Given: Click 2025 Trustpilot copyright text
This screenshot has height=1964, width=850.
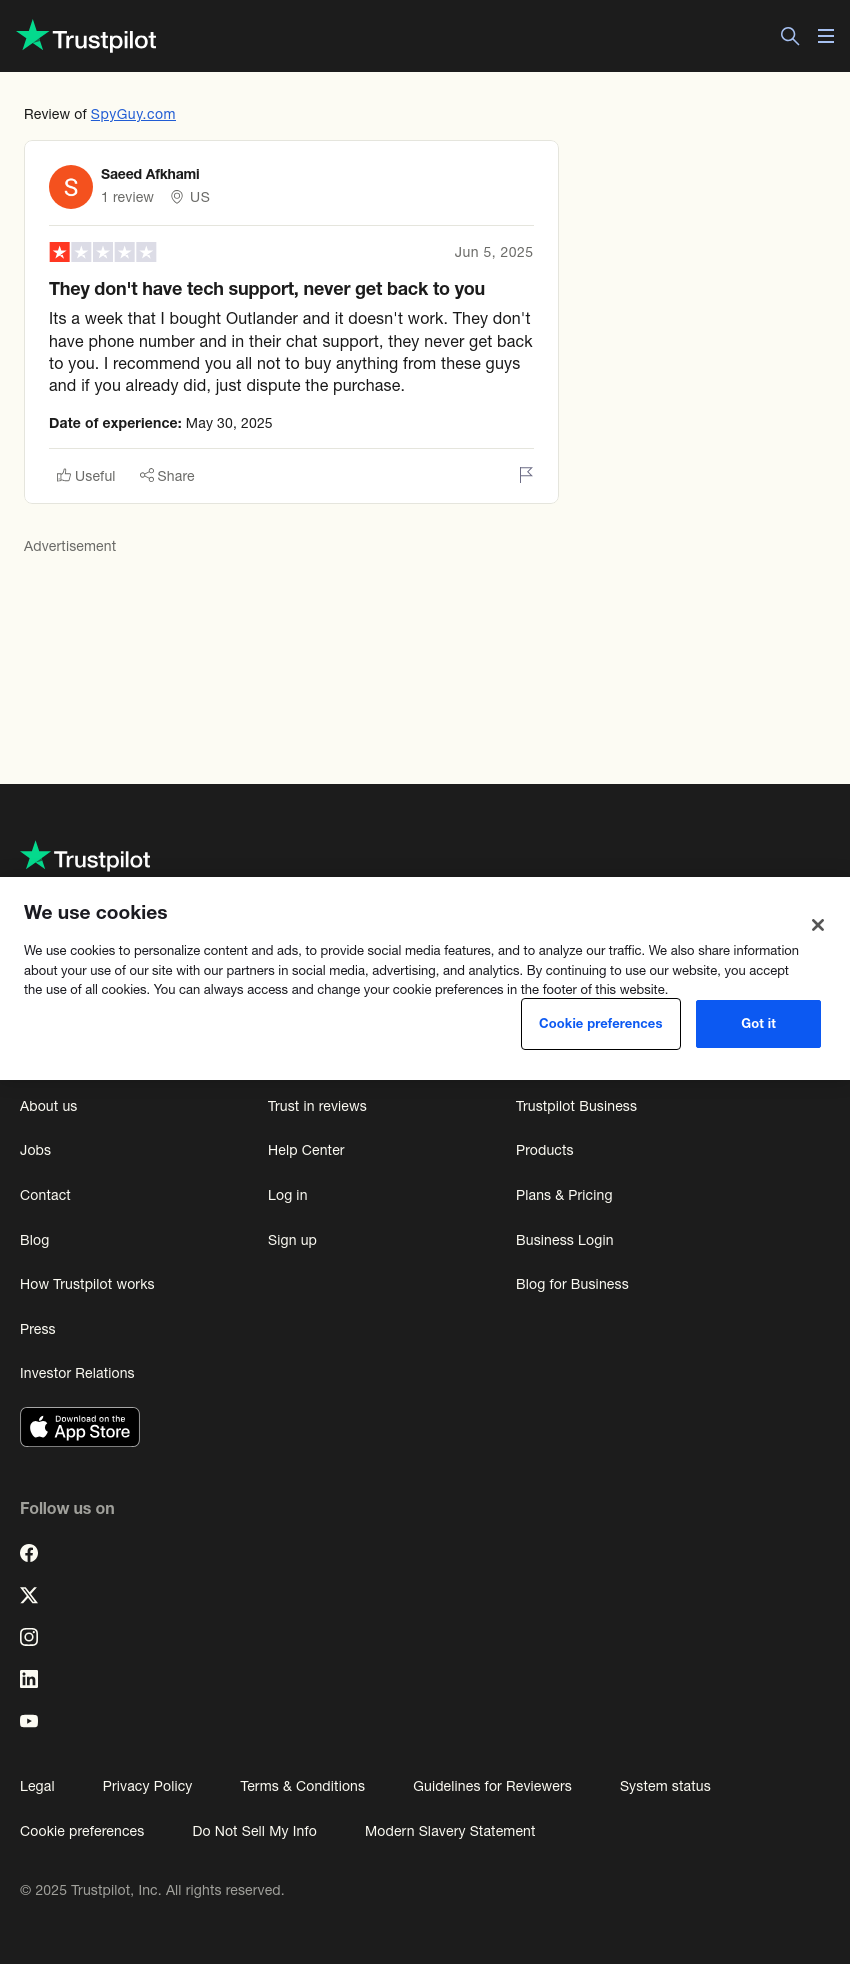Looking at the screenshot, I should (152, 1890).
